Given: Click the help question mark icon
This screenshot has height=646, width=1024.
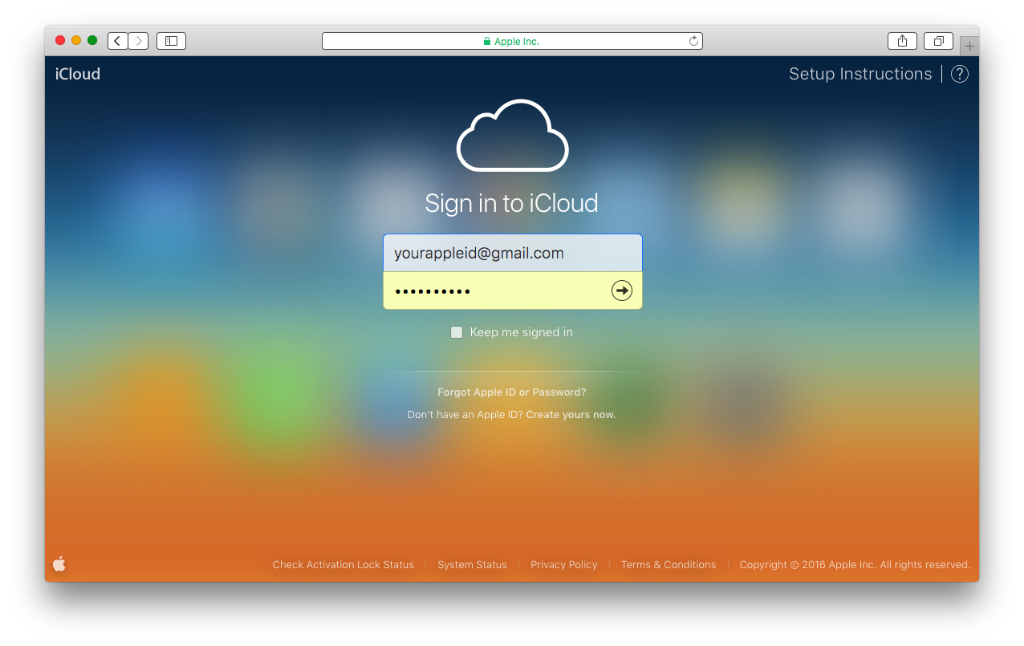Looking at the screenshot, I should (959, 74).
